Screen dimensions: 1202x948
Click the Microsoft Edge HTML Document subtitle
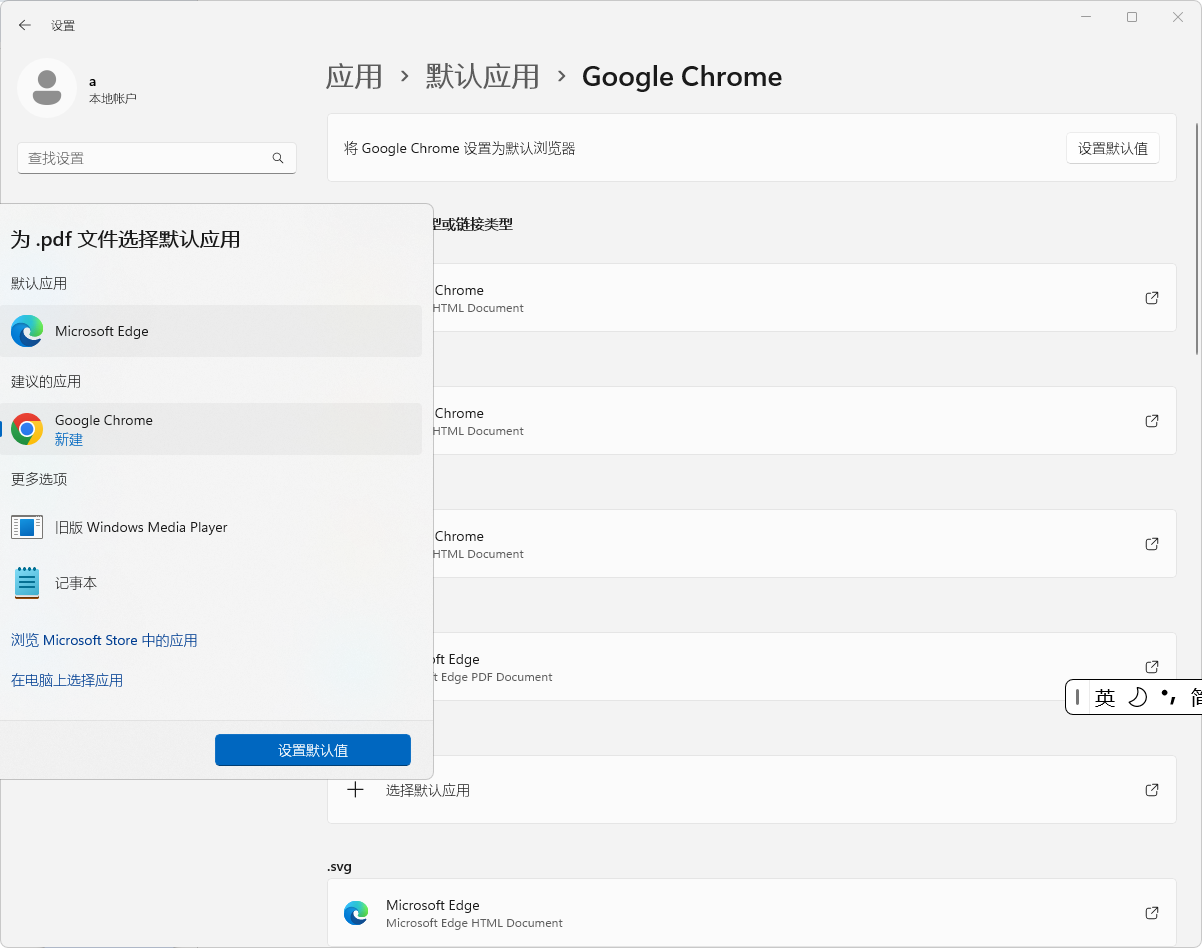click(474, 923)
